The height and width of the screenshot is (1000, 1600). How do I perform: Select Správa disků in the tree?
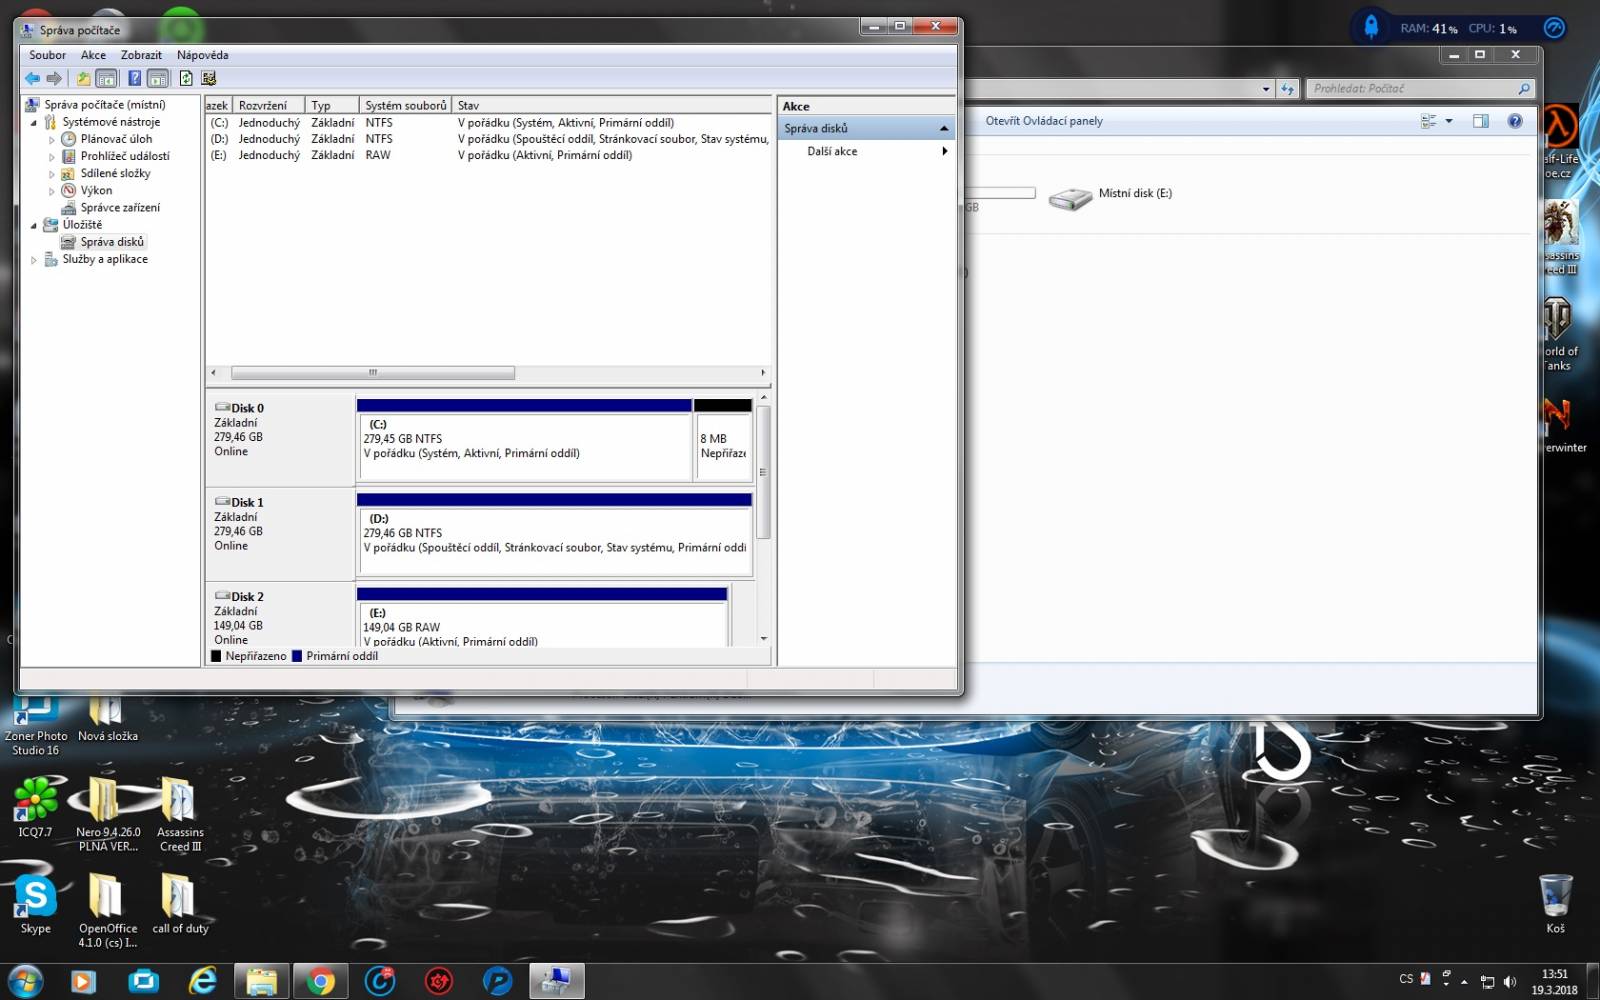point(112,242)
